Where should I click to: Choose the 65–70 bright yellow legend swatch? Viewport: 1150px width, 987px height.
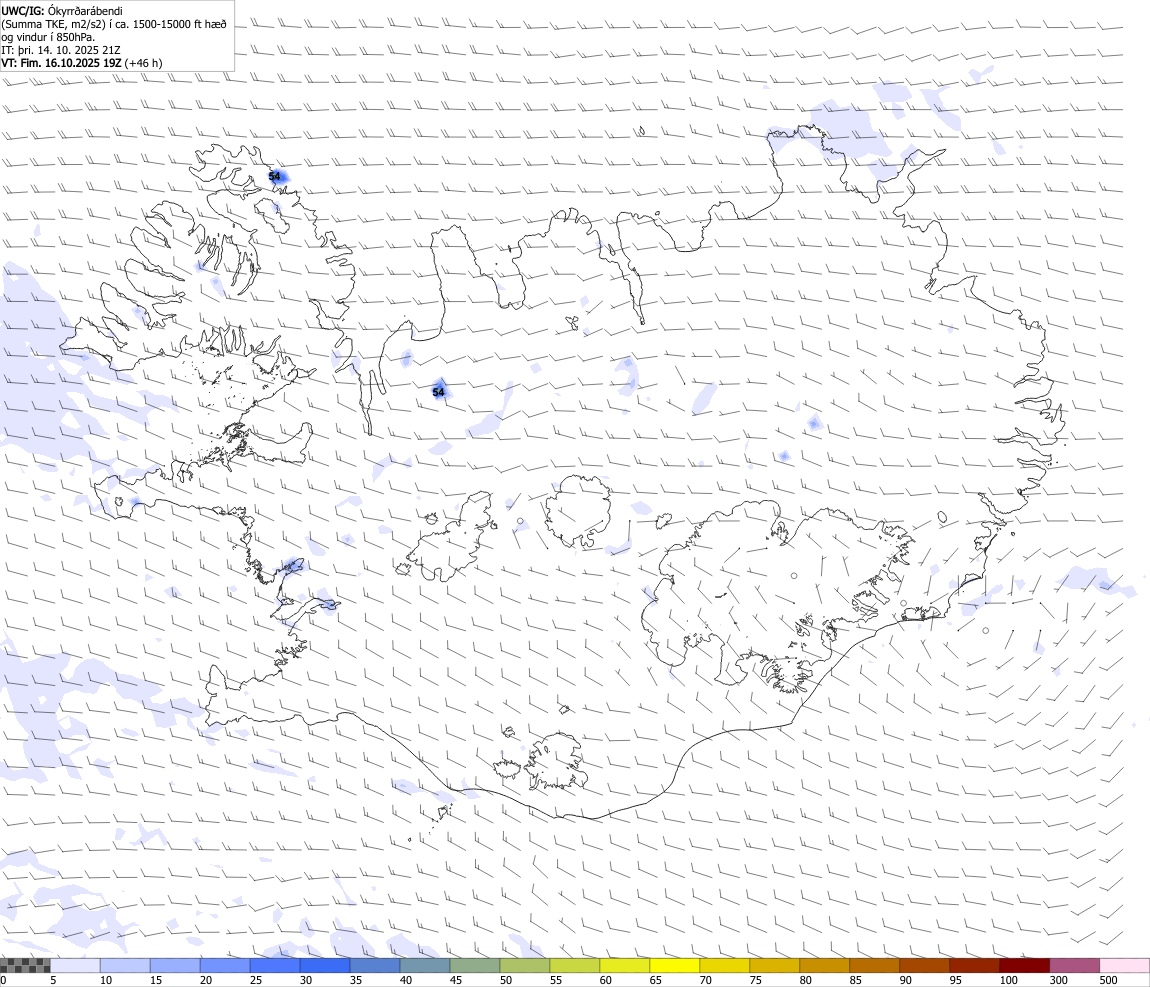tap(675, 965)
